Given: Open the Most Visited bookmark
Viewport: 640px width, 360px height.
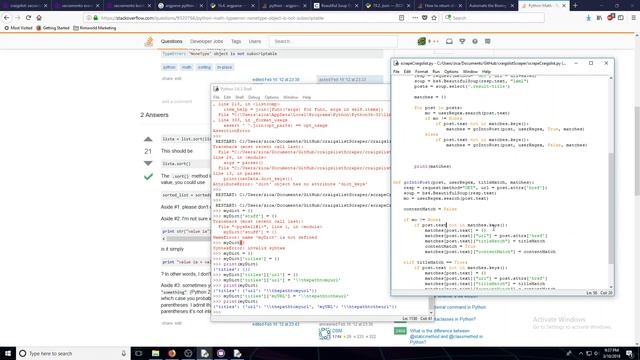Looking at the screenshot, I should 18,28.
